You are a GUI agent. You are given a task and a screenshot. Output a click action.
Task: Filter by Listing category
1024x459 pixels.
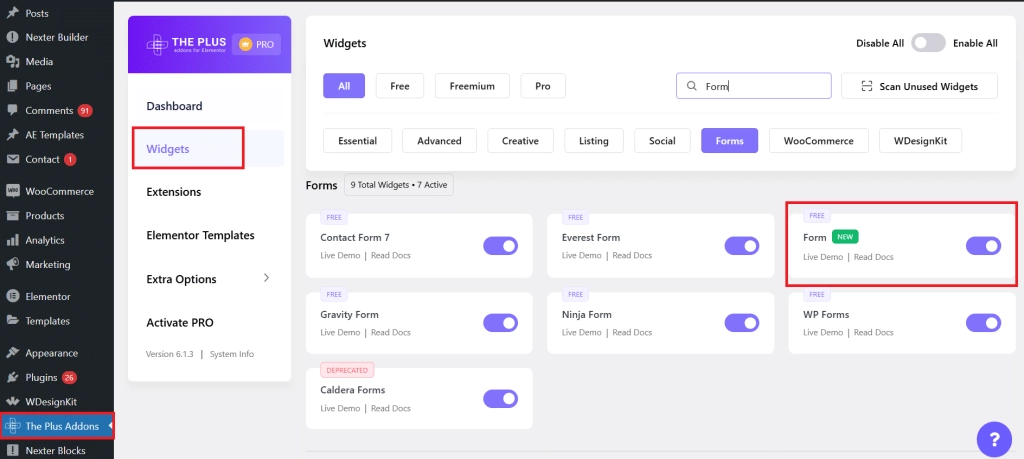pos(594,140)
